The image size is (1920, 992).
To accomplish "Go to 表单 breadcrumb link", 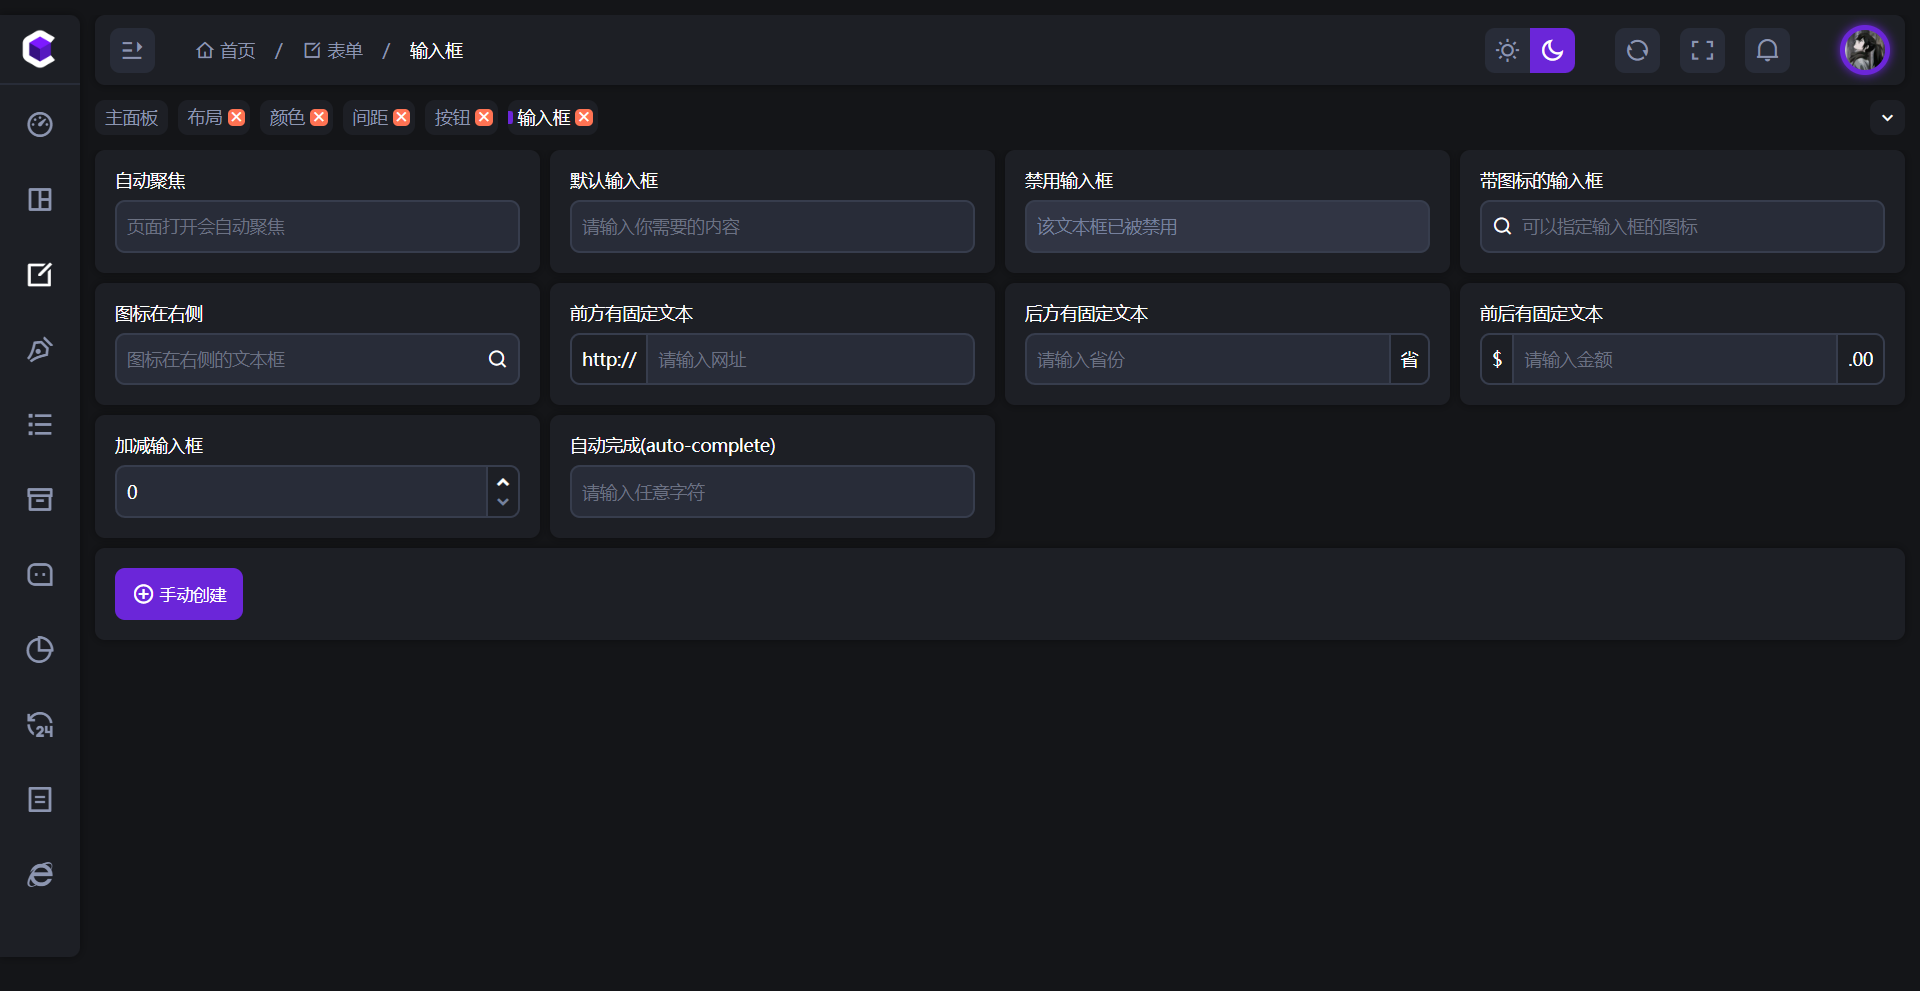I will 333,50.
